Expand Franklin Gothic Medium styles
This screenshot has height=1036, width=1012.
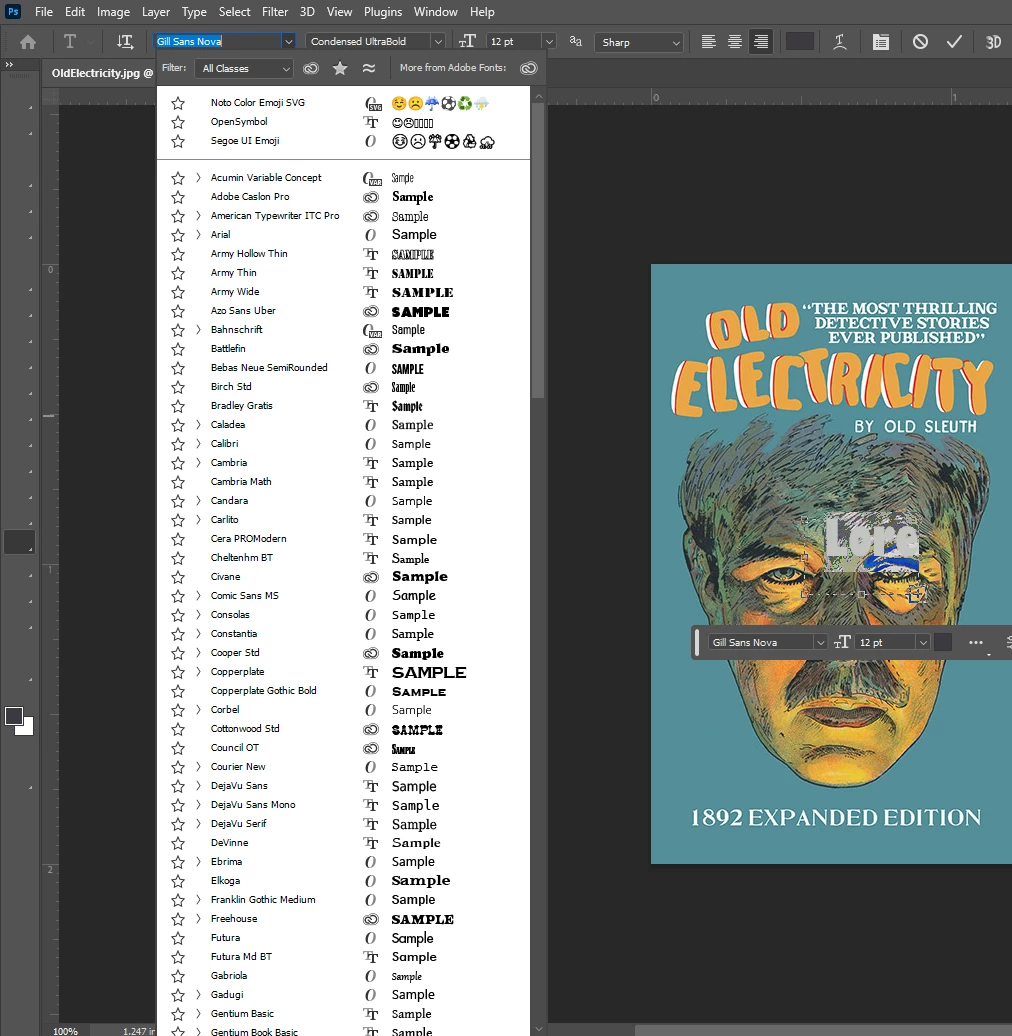198,900
